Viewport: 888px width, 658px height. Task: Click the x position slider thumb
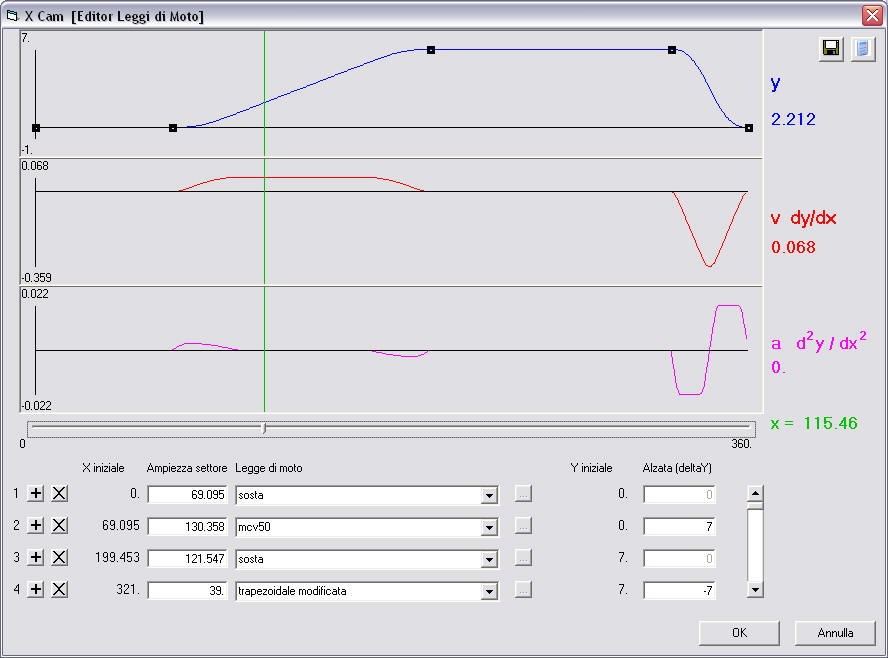[264, 428]
